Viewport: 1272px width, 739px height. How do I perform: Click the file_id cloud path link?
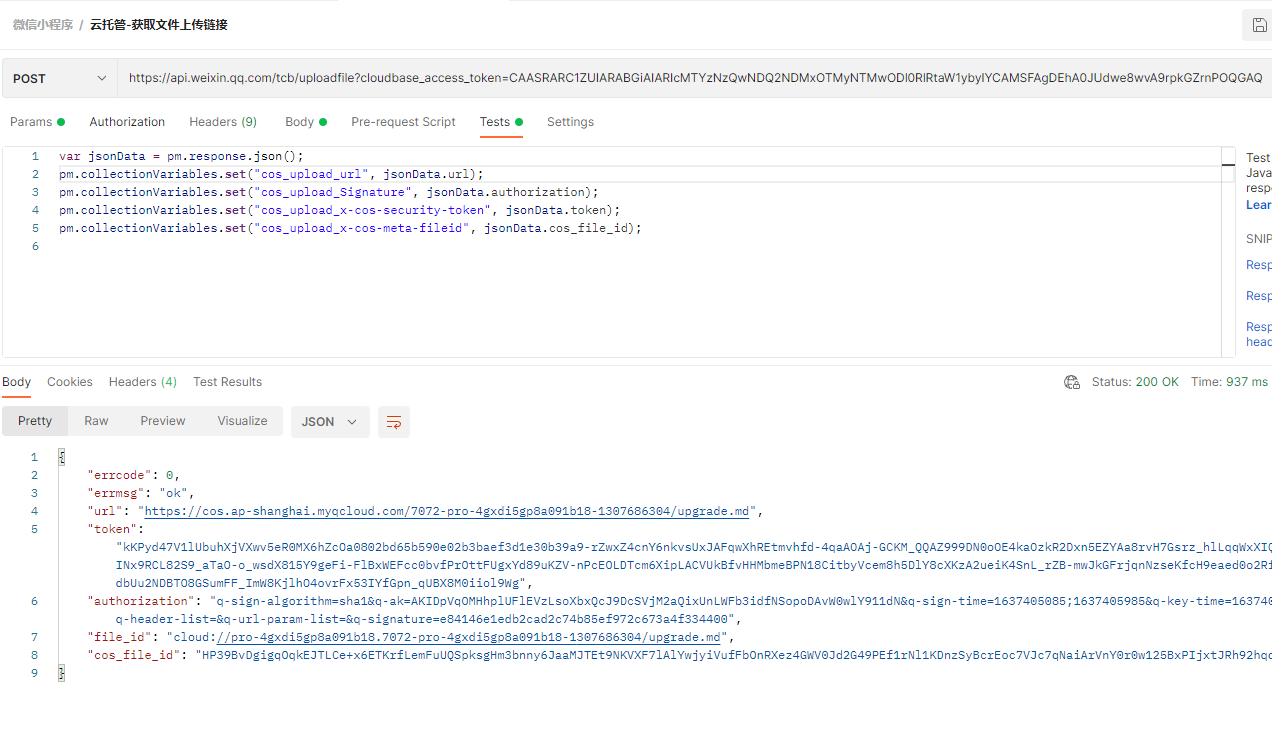click(x=469, y=637)
